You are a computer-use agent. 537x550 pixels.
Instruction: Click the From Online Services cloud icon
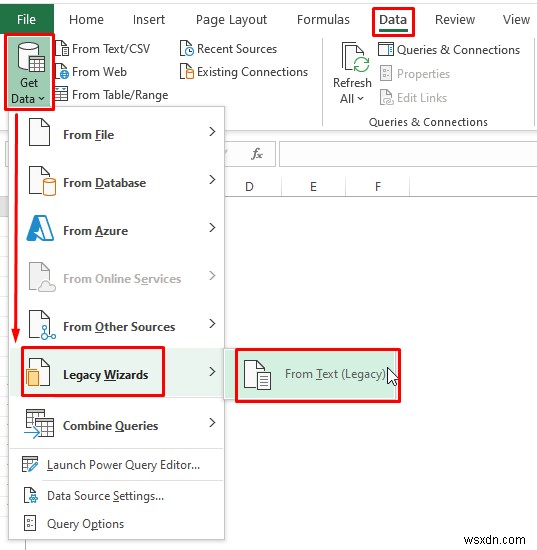pos(42,277)
